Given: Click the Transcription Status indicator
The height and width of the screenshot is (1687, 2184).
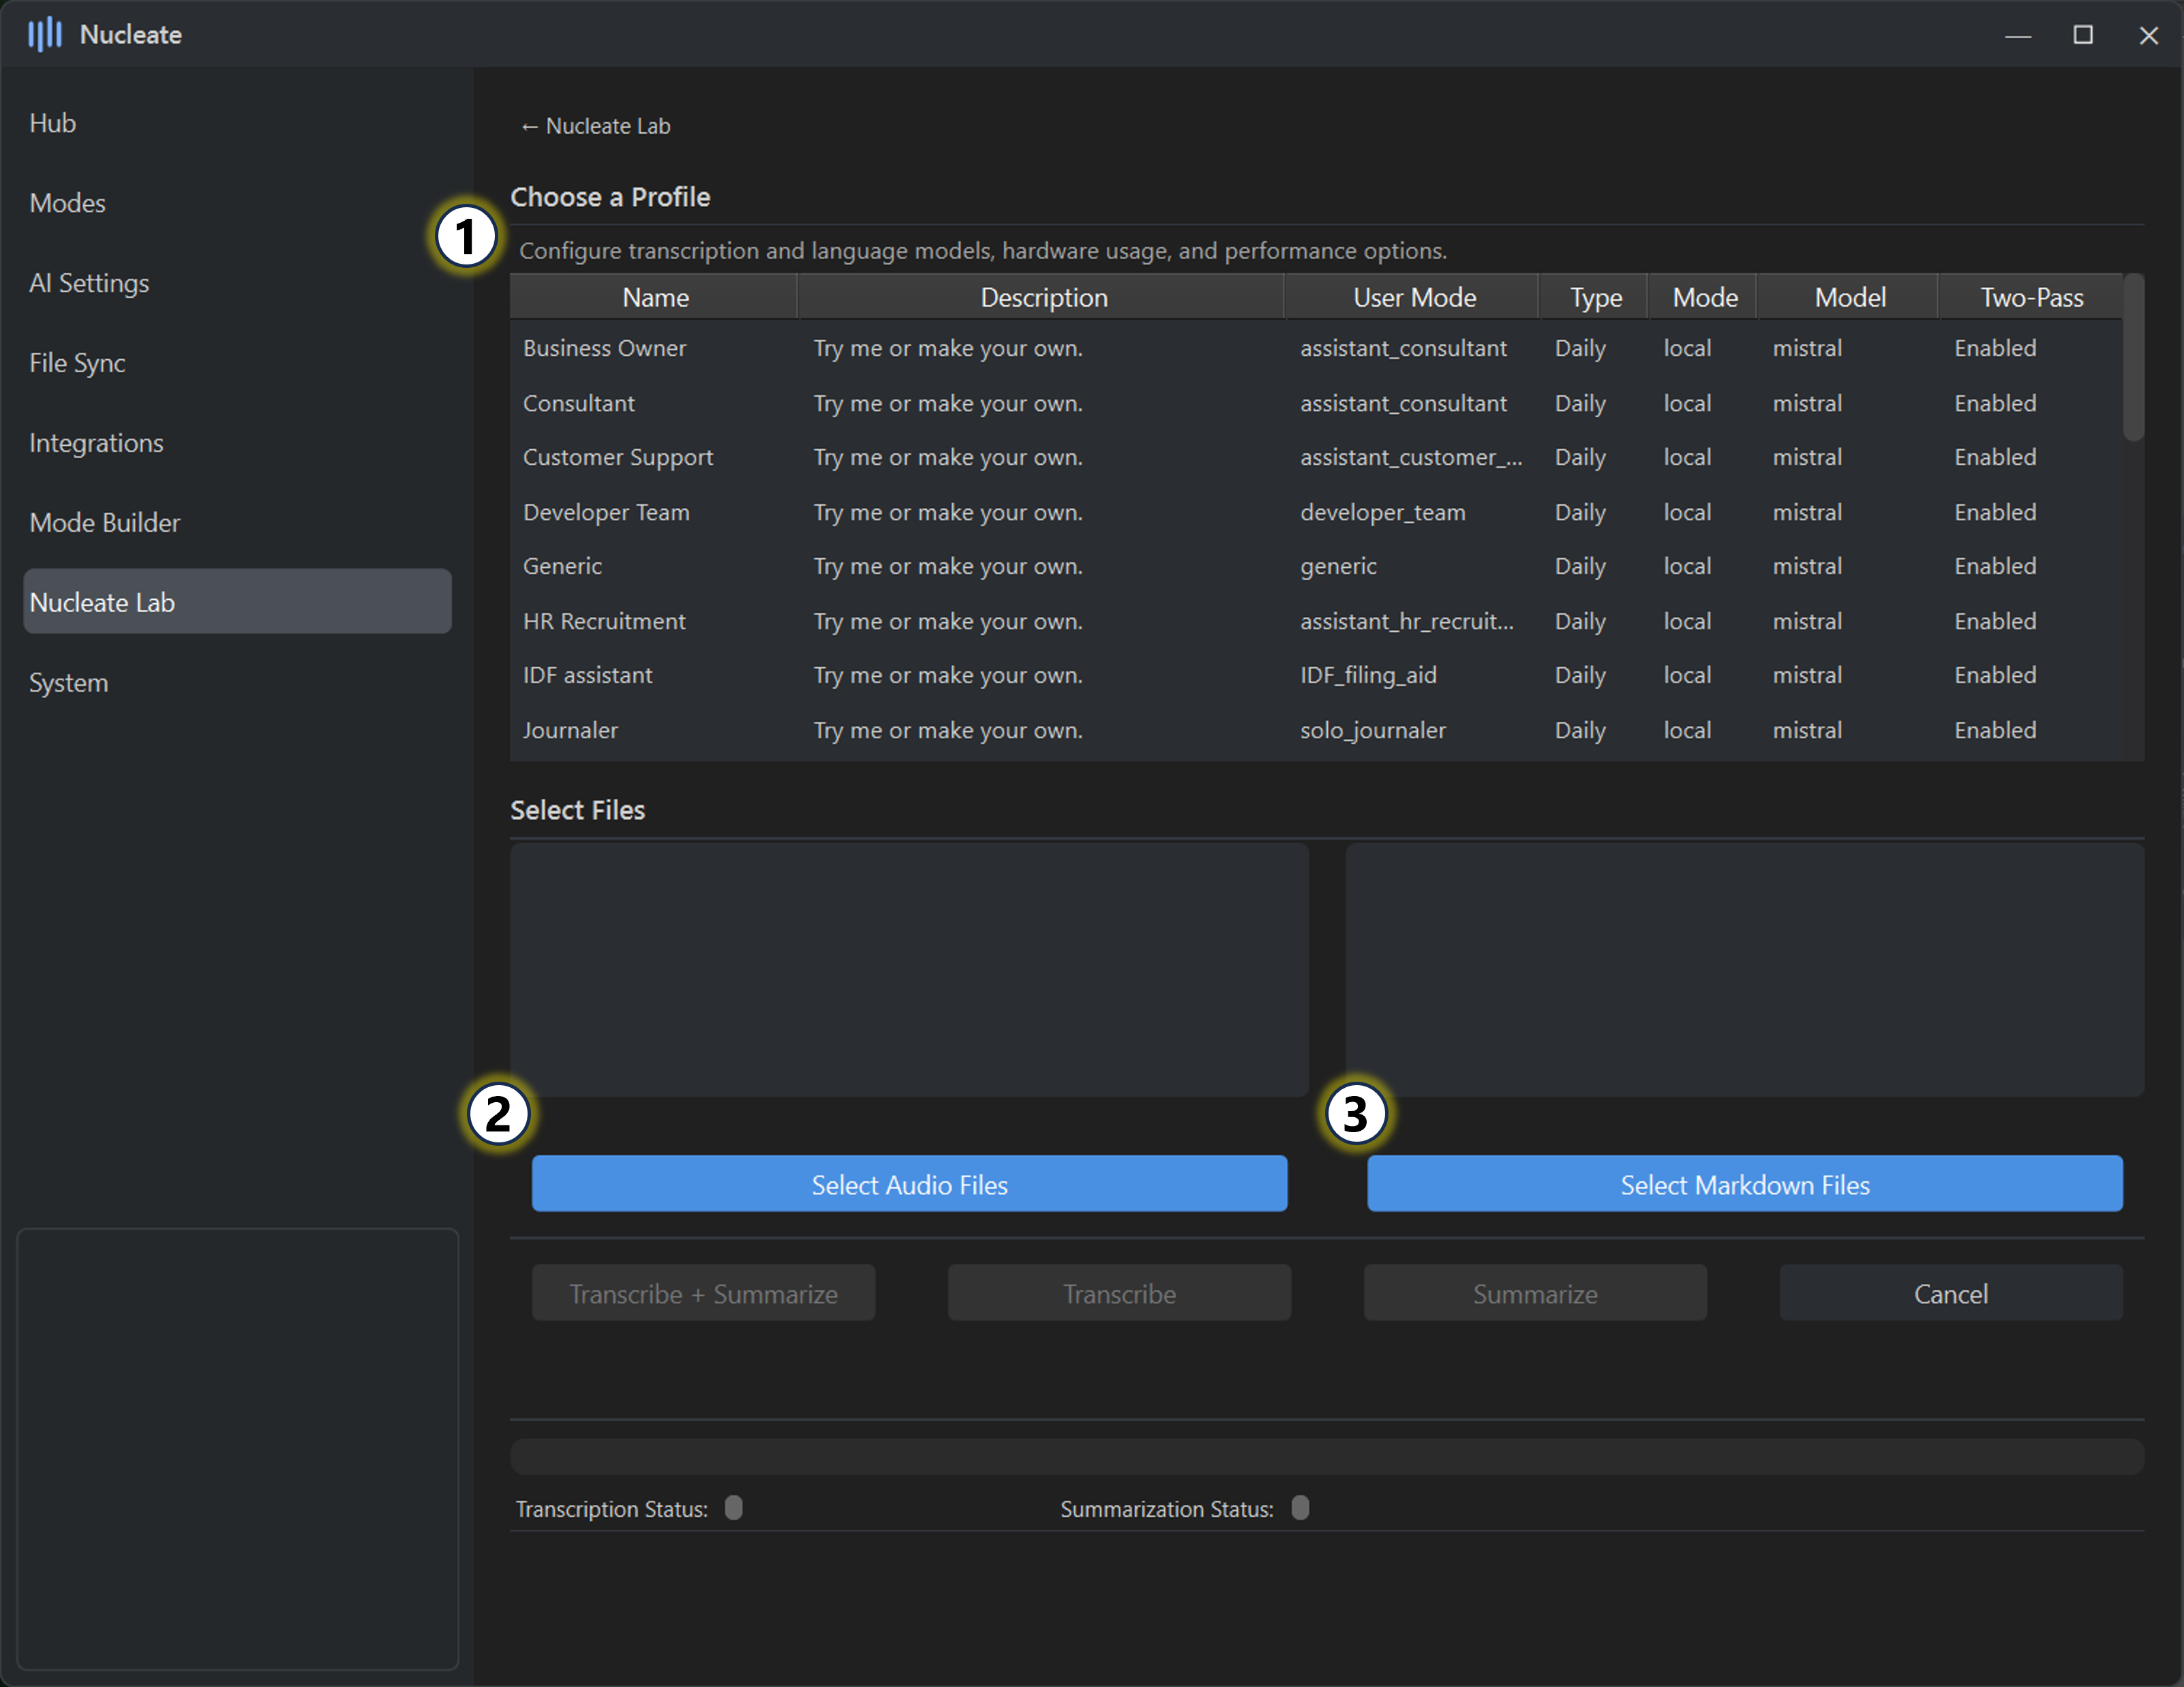Looking at the screenshot, I should (x=733, y=1507).
